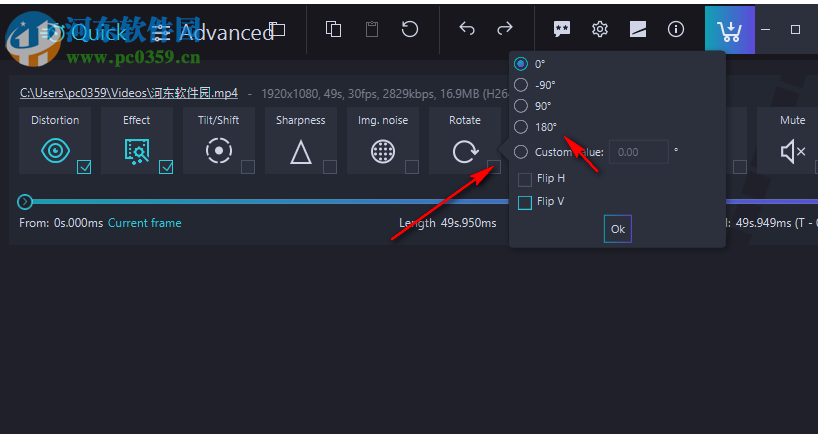
Task: Select the Custom value radio button
Action: pyautogui.click(x=521, y=152)
